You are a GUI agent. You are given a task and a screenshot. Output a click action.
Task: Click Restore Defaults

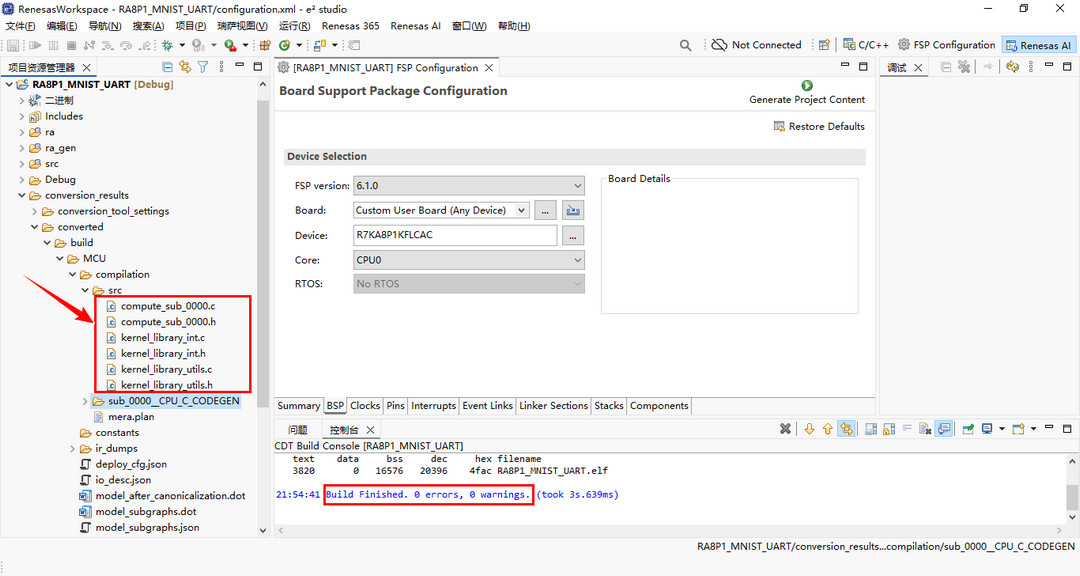(x=819, y=127)
